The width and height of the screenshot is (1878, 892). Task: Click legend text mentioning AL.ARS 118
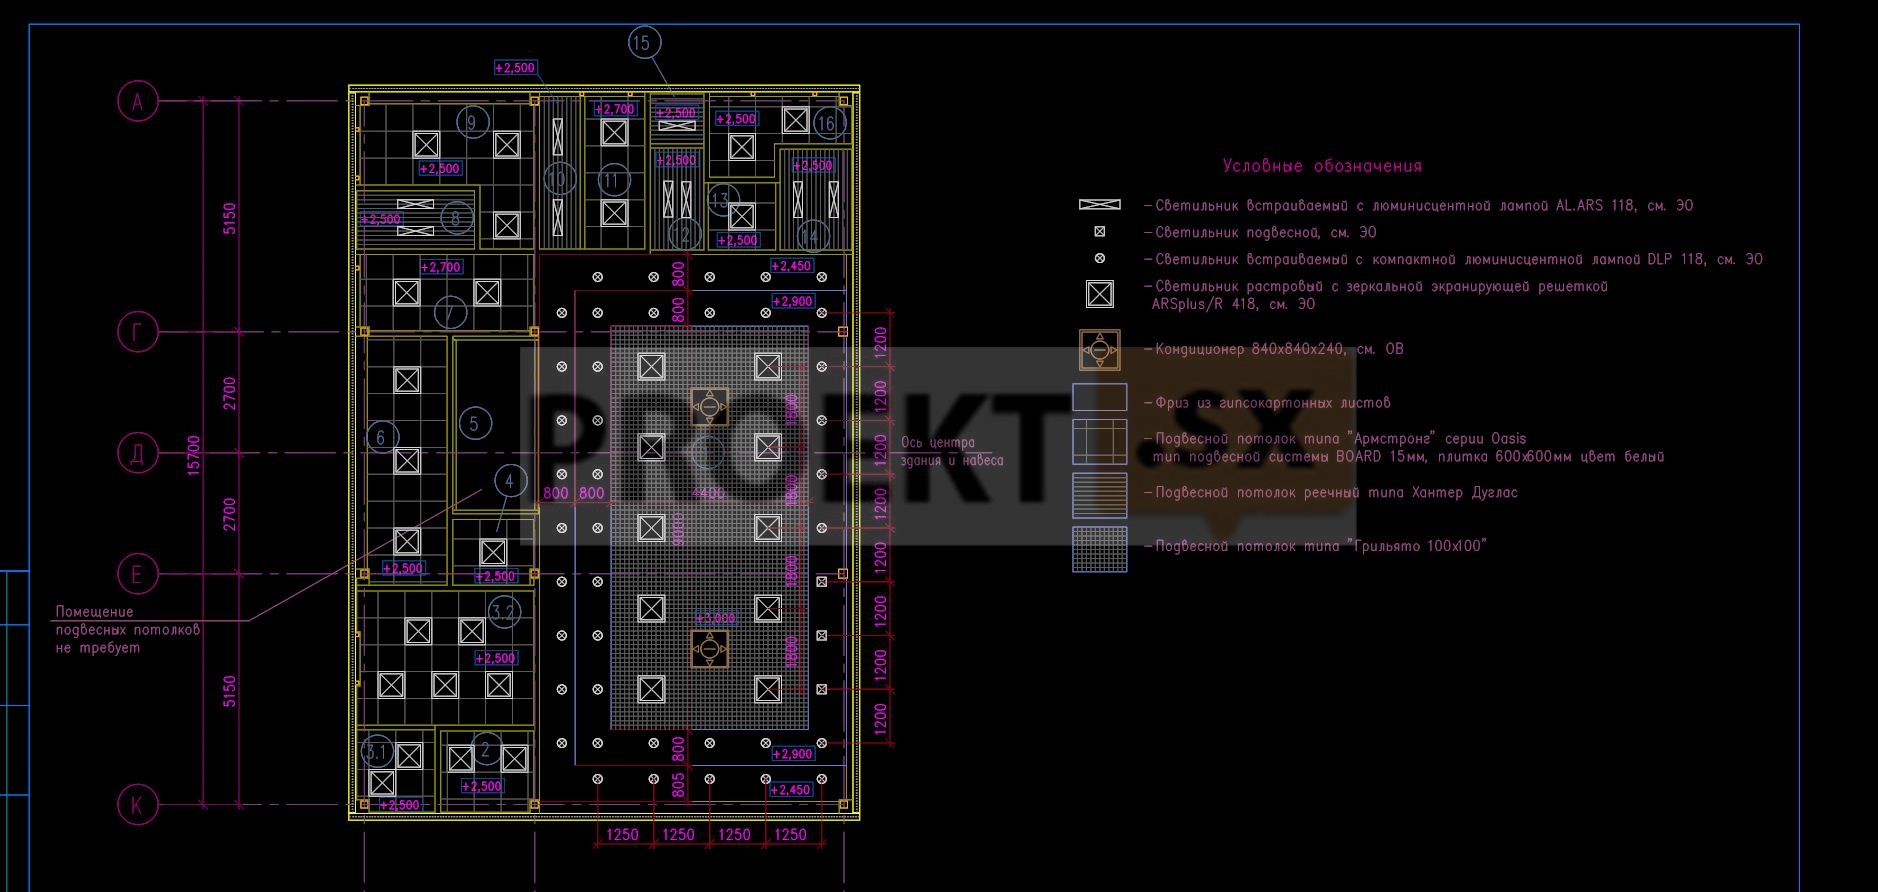click(x=1419, y=206)
